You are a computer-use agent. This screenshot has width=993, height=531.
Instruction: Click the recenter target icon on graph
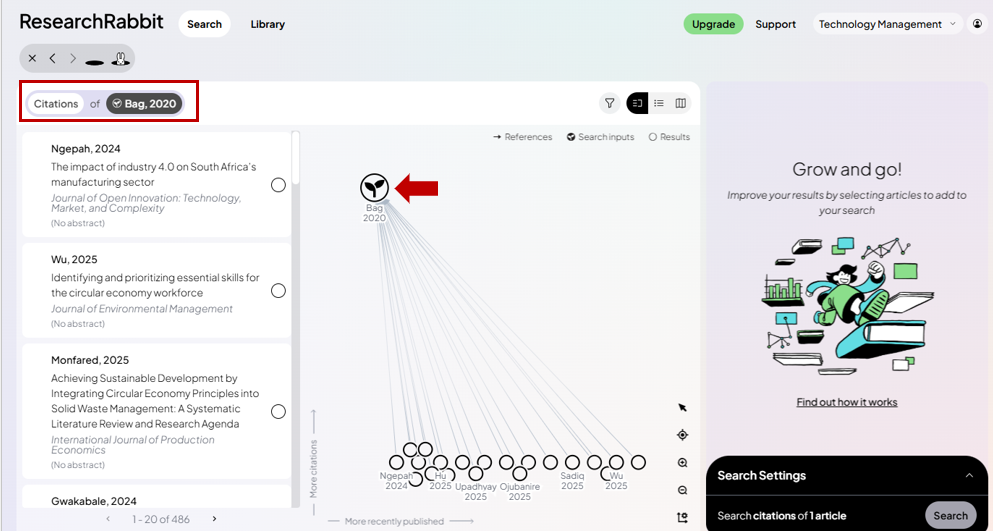tap(682, 435)
